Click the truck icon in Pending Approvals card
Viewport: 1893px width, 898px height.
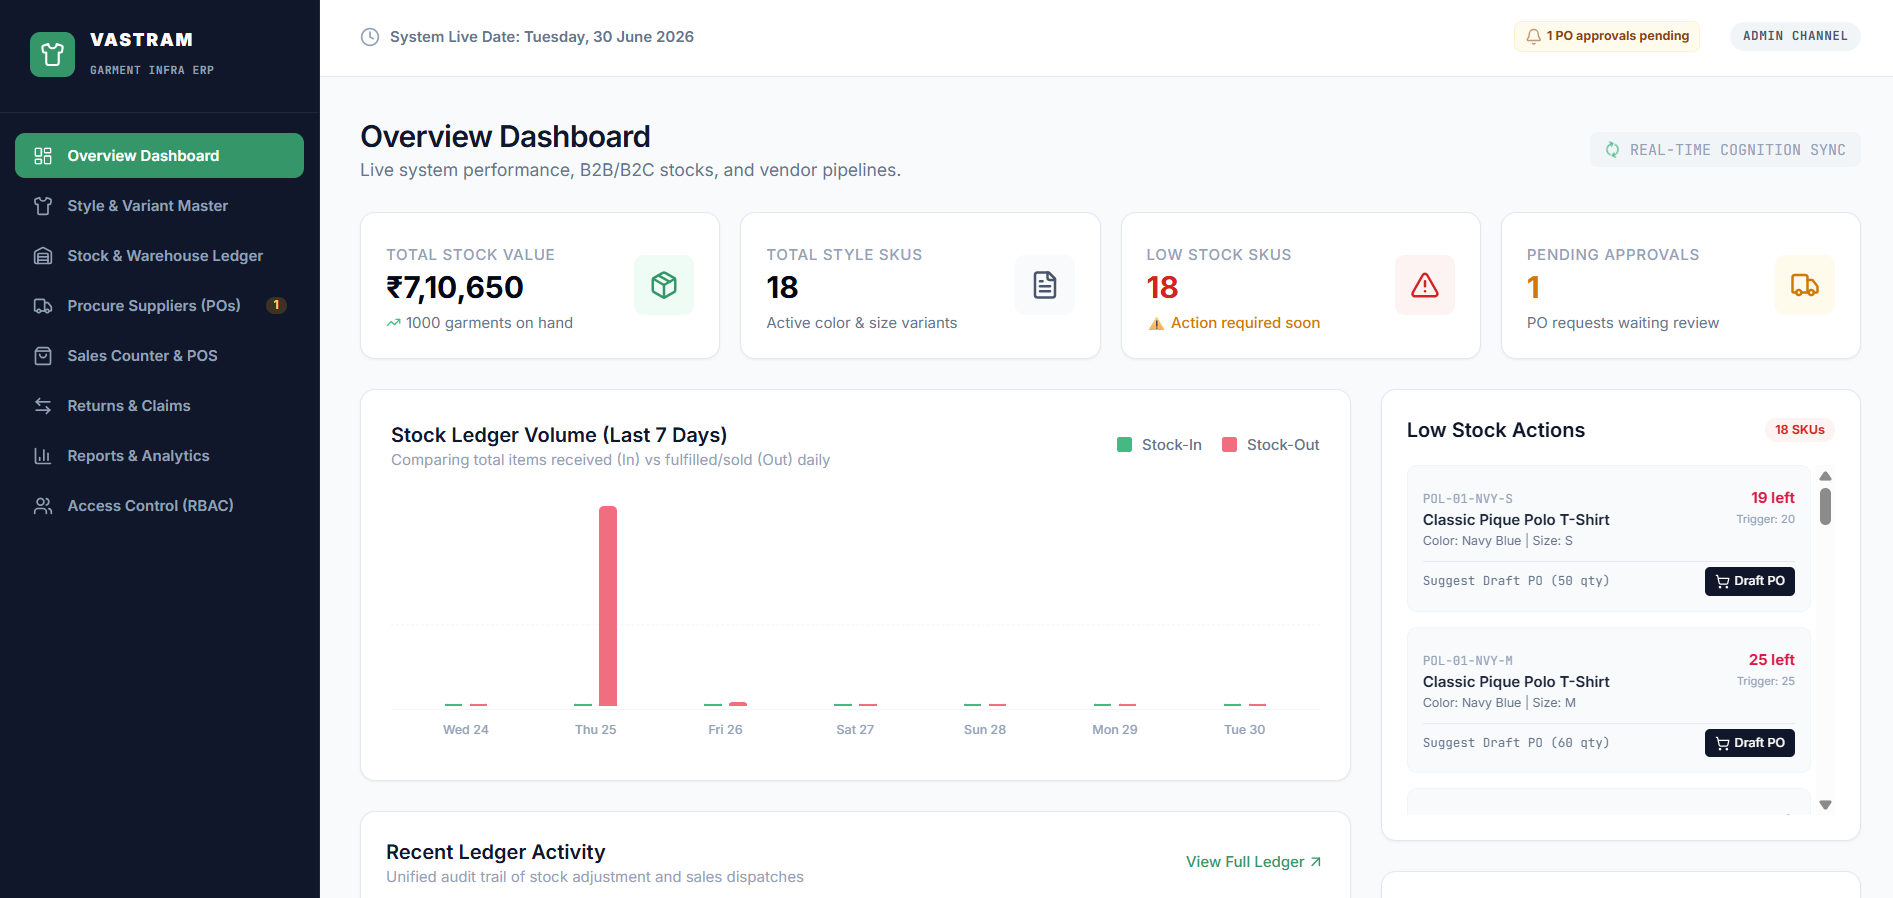click(x=1805, y=285)
